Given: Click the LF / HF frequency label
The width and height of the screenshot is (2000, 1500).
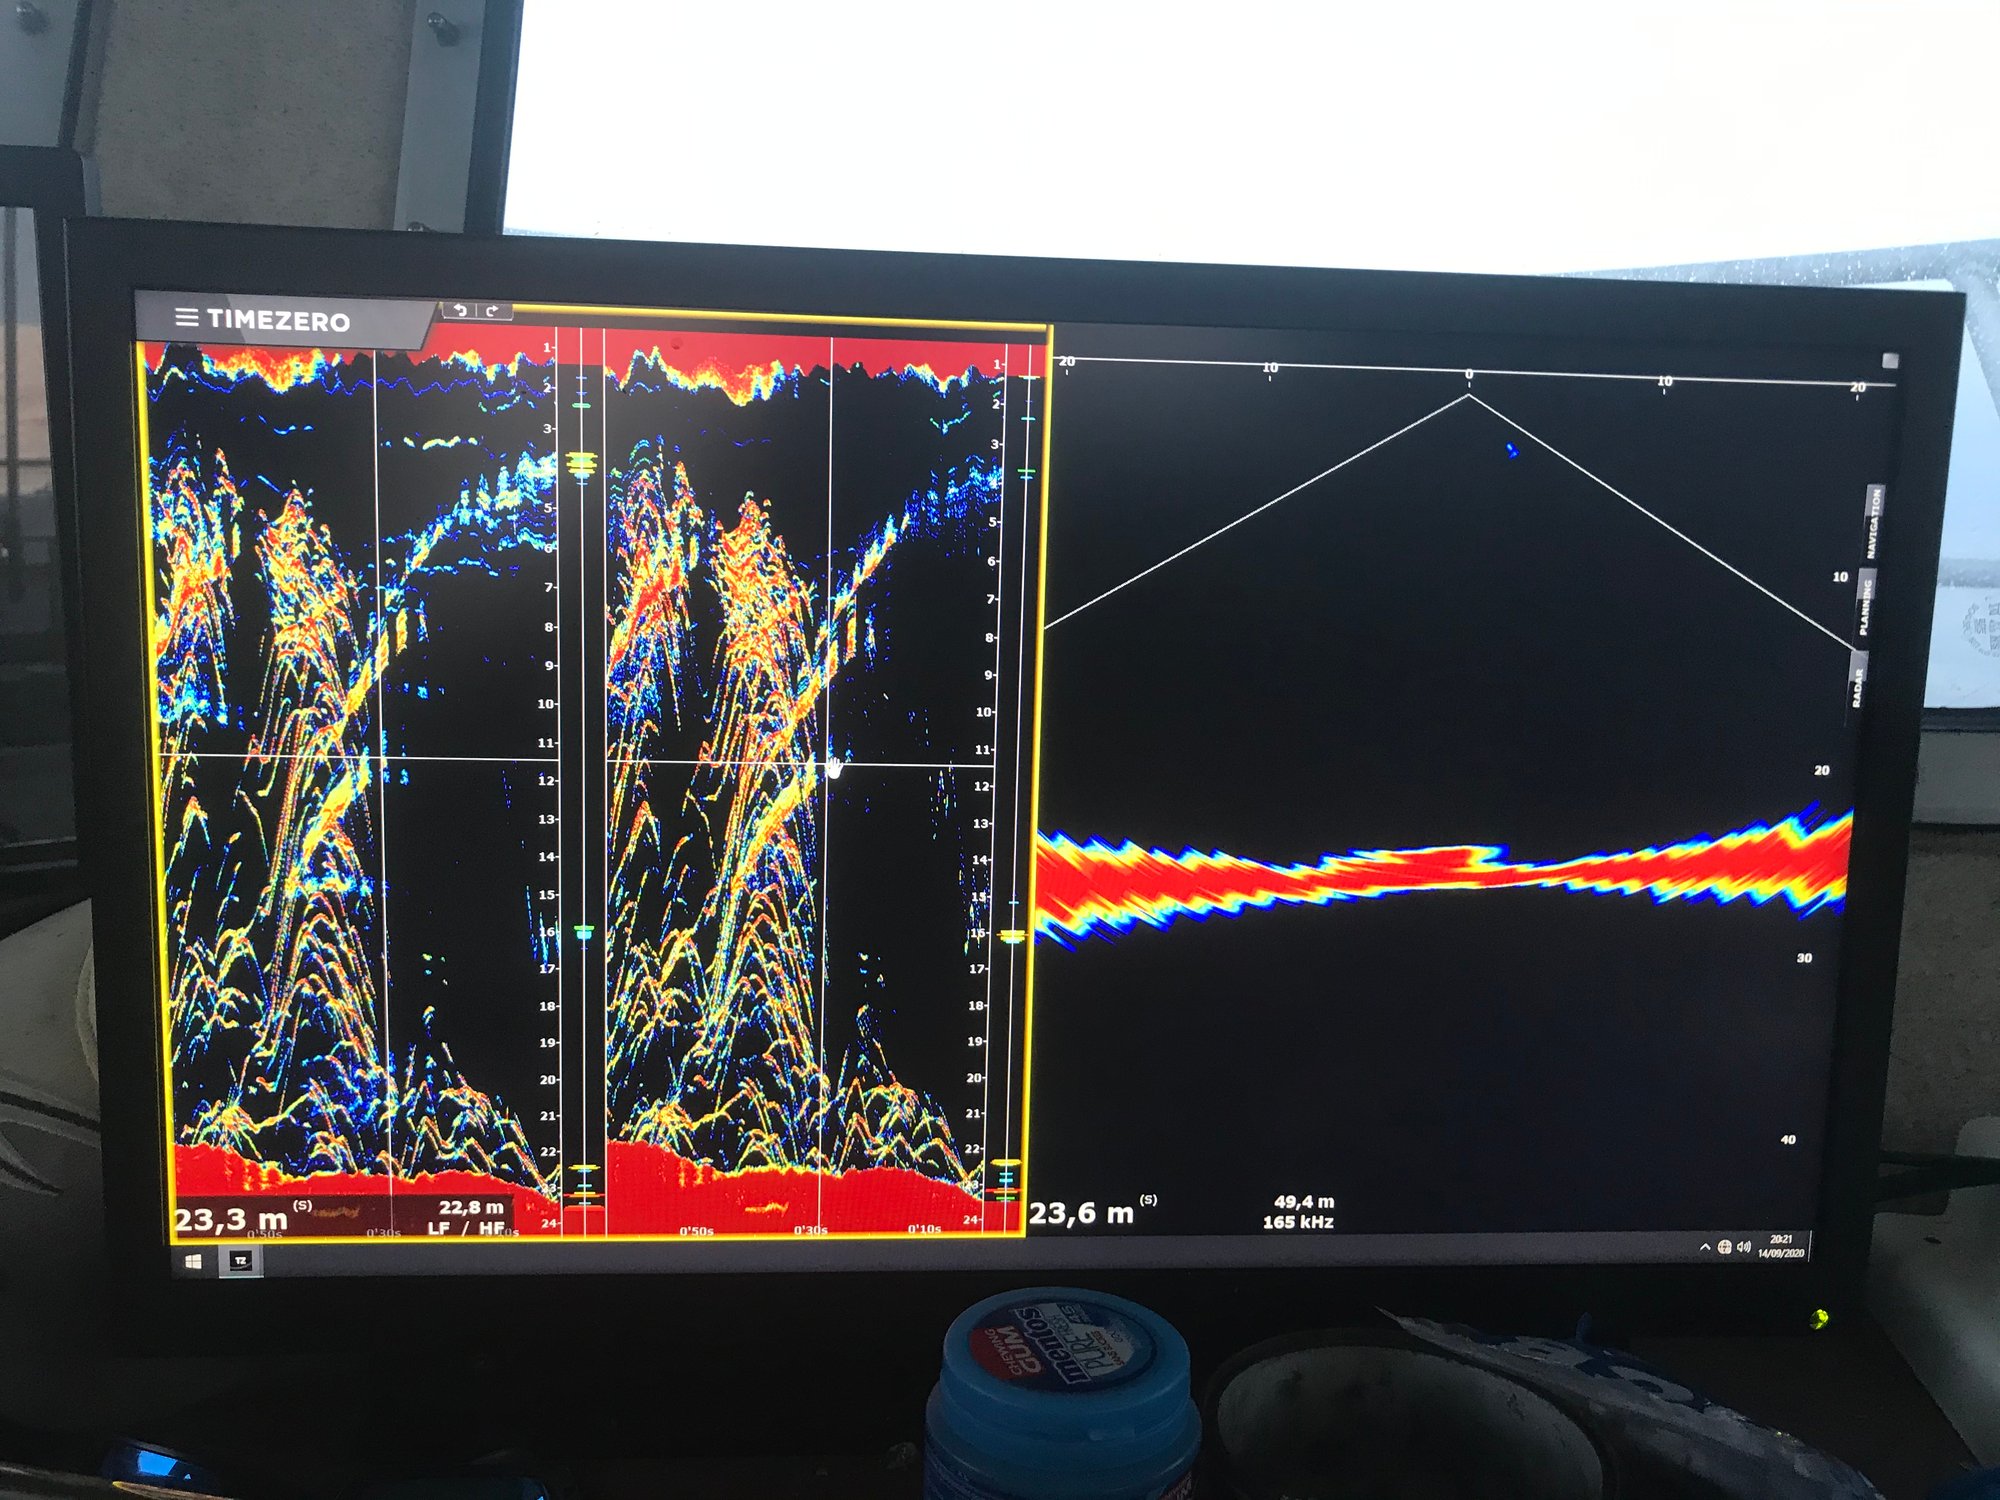Looking at the screenshot, I should click(x=466, y=1228).
